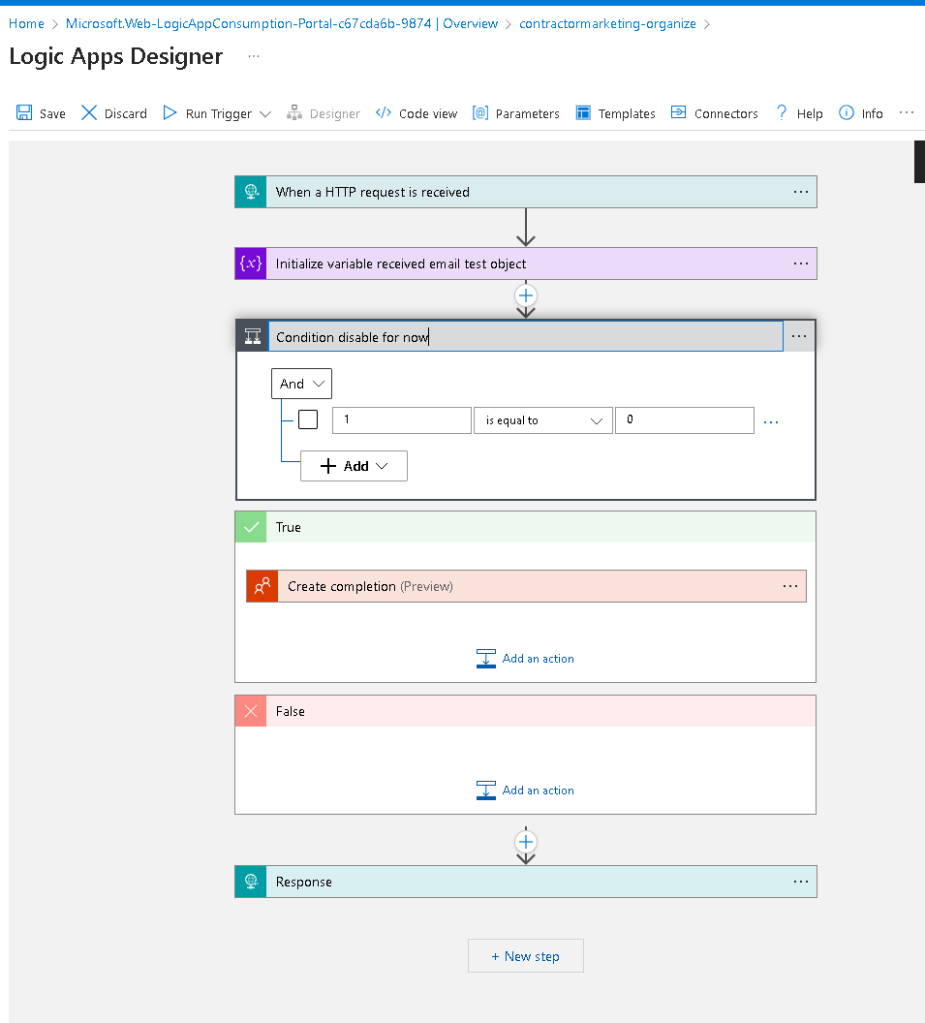
Task: Open Run Trigger dropdown arrow
Action: (x=265, y=114)
